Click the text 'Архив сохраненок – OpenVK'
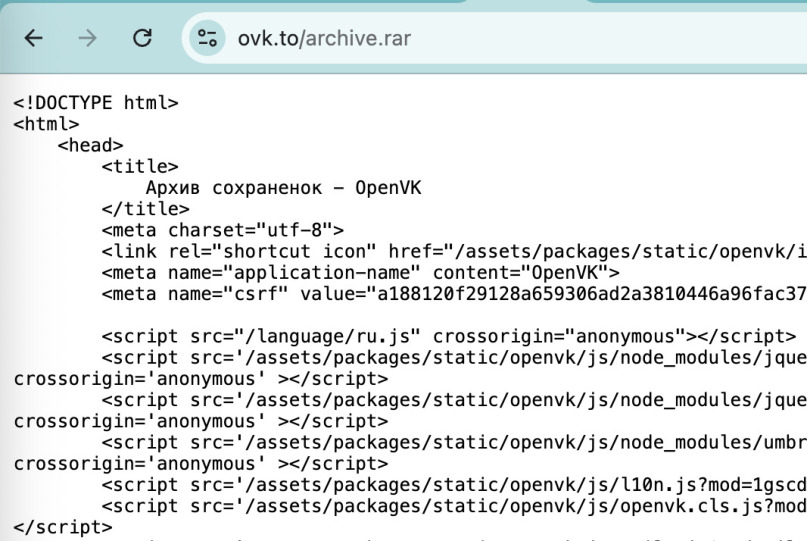This screenshot has width=807, height=541. pos(284,188)
